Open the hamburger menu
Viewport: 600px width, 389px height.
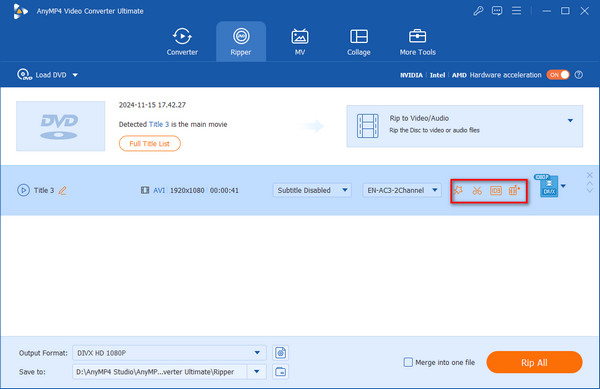coord(517,11)
